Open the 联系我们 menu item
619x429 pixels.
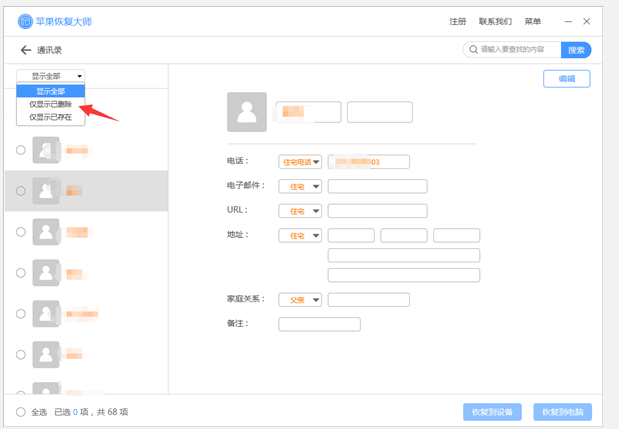pyautogui.click(x=495, y=21)
